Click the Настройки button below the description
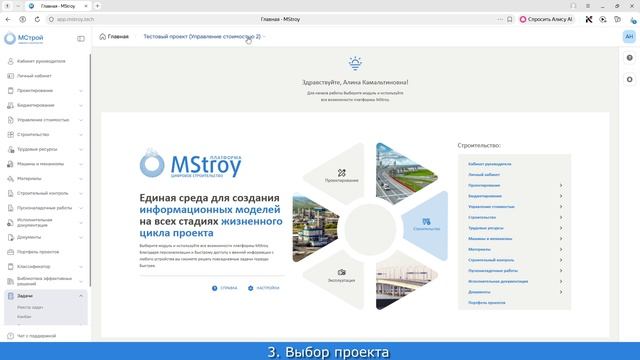Screen dimensions: 640x360 264,288
